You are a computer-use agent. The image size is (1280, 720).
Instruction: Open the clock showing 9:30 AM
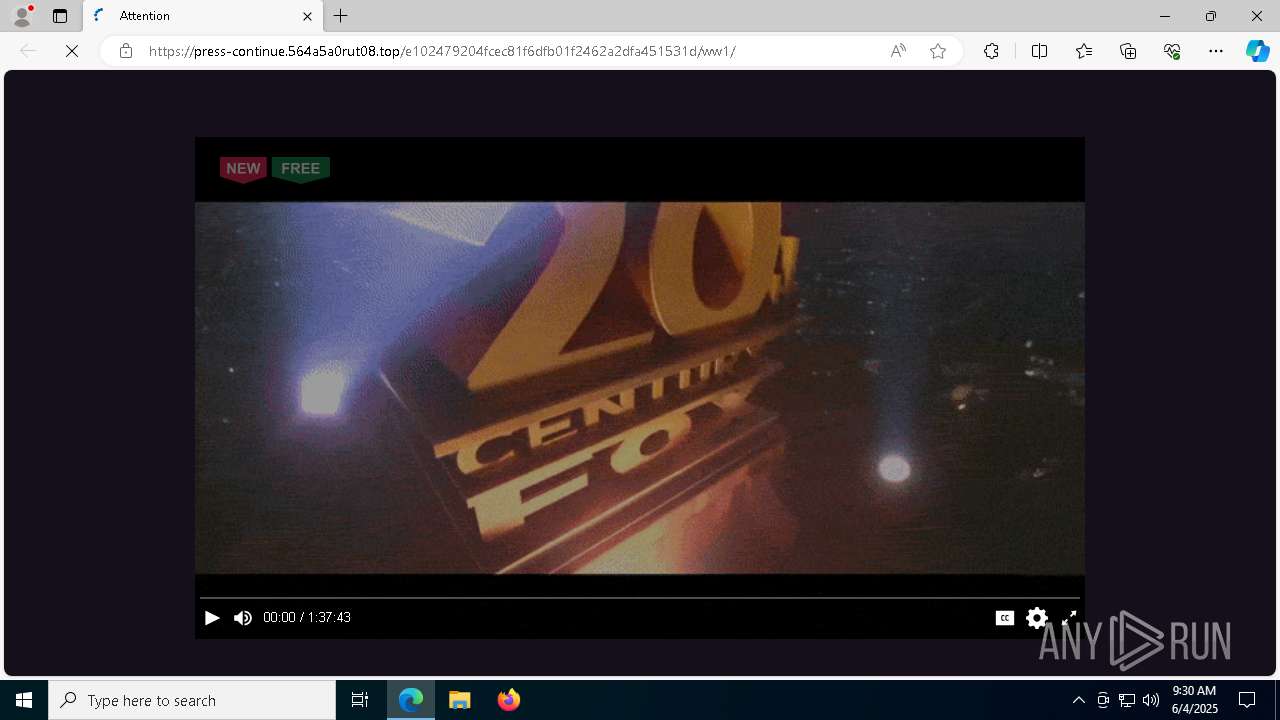(x=1194, y=700)
